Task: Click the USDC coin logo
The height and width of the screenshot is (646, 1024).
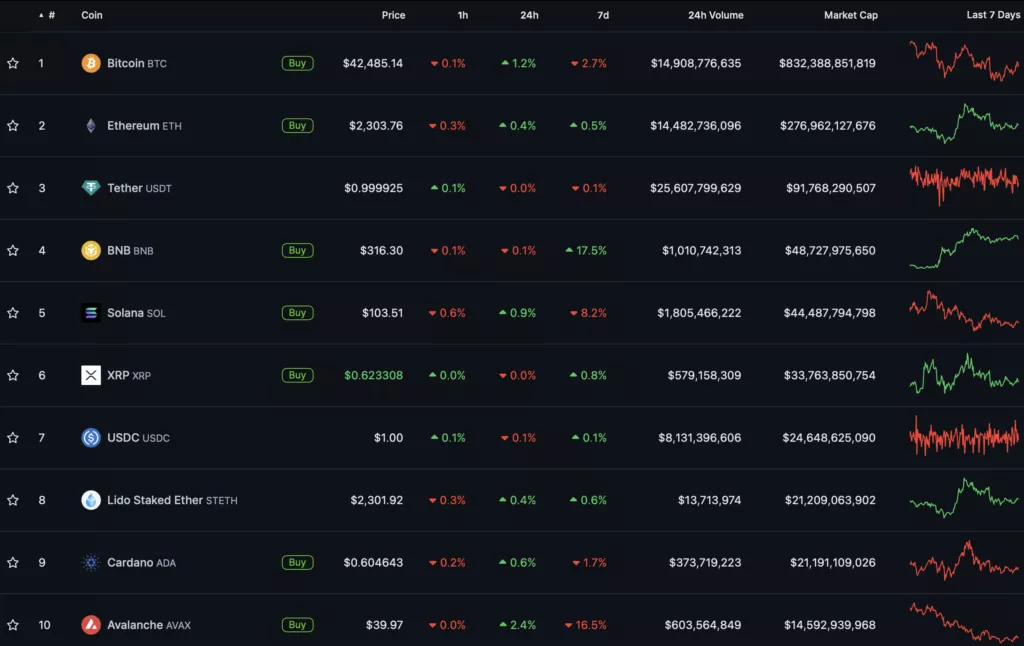Action: point(91,438)
